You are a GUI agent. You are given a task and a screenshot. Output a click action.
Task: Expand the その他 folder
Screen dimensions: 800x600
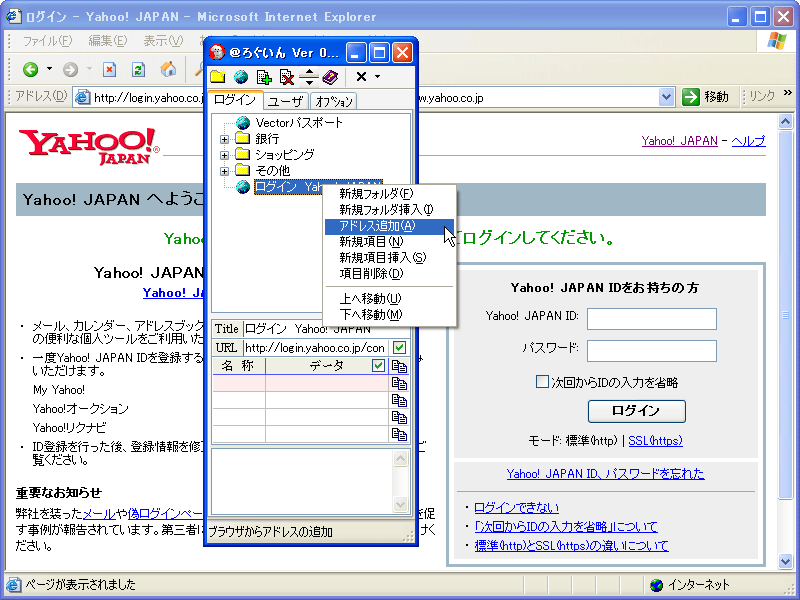click(224, 171)
